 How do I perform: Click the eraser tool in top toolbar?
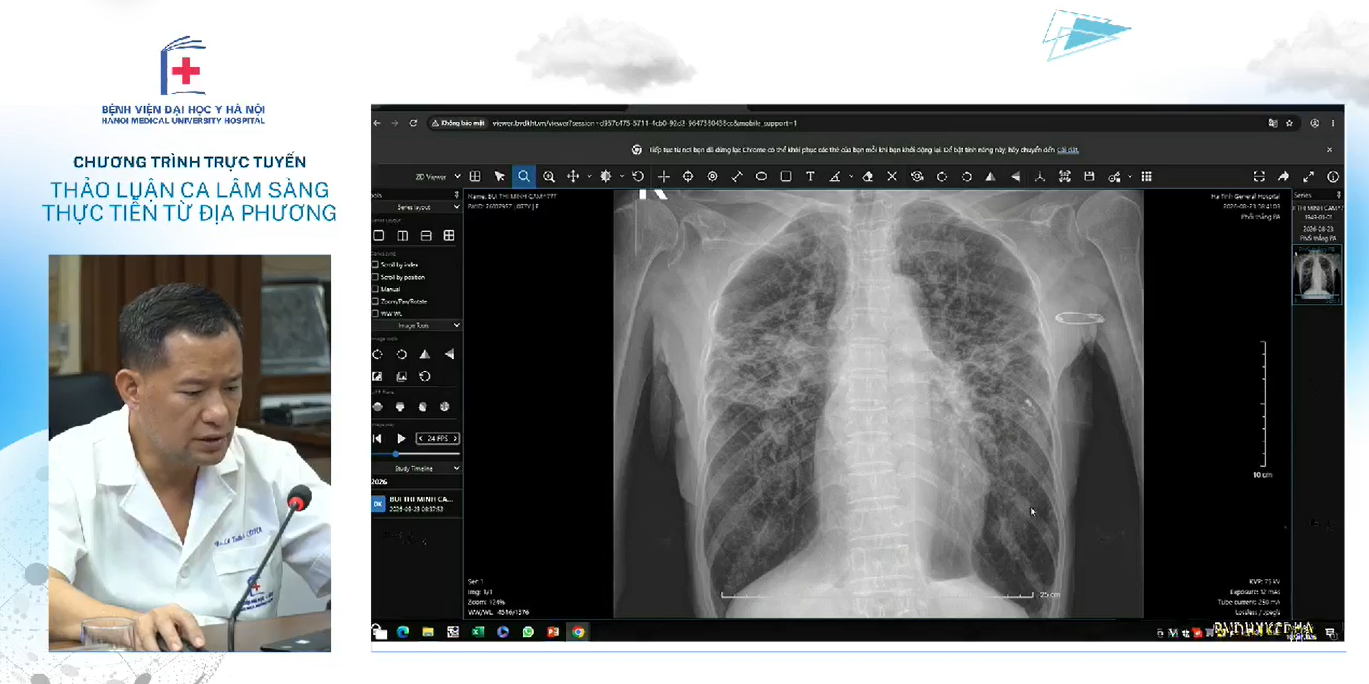[x=868, y=177]
